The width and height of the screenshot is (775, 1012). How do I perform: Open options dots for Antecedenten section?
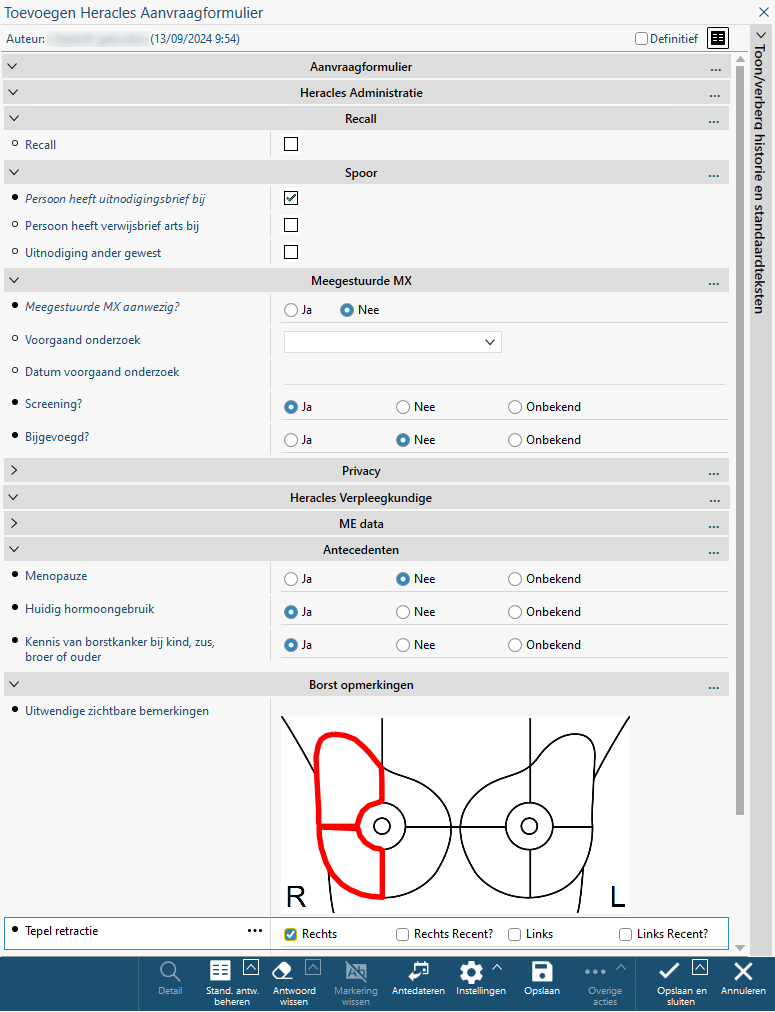coord(714,552)
